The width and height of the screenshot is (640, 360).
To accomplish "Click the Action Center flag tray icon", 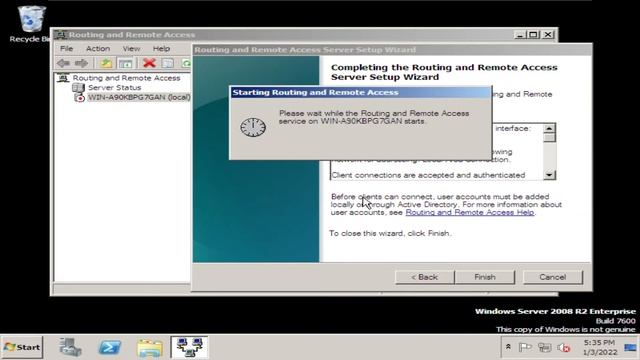I will pyautogui.click(x=525, y=347).
